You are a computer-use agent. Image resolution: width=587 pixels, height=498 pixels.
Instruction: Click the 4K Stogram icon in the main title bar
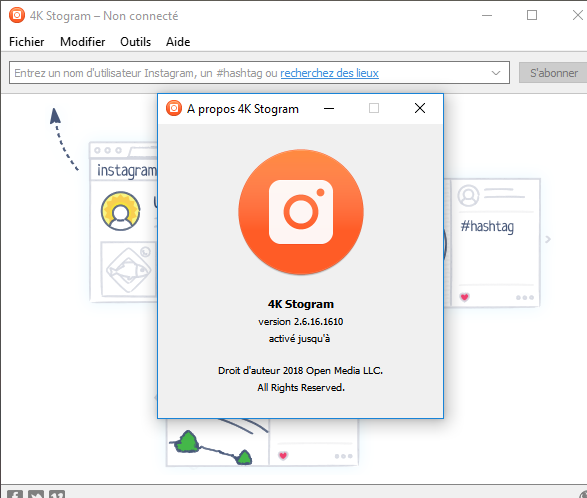(x=17, y=15)
